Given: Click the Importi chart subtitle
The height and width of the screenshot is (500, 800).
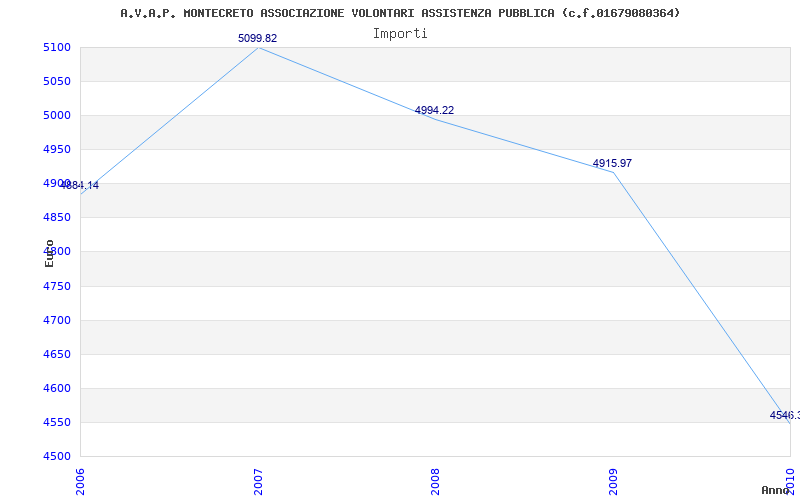Looking at the screenshot, I should pos(400,34).
